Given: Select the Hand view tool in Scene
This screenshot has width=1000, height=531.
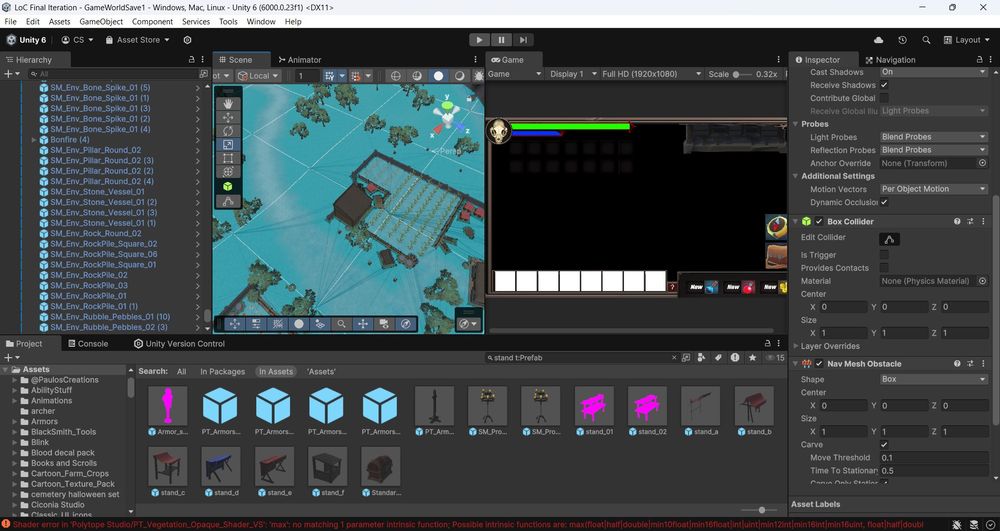Looking at the screenshot, I should coord(228,103).
